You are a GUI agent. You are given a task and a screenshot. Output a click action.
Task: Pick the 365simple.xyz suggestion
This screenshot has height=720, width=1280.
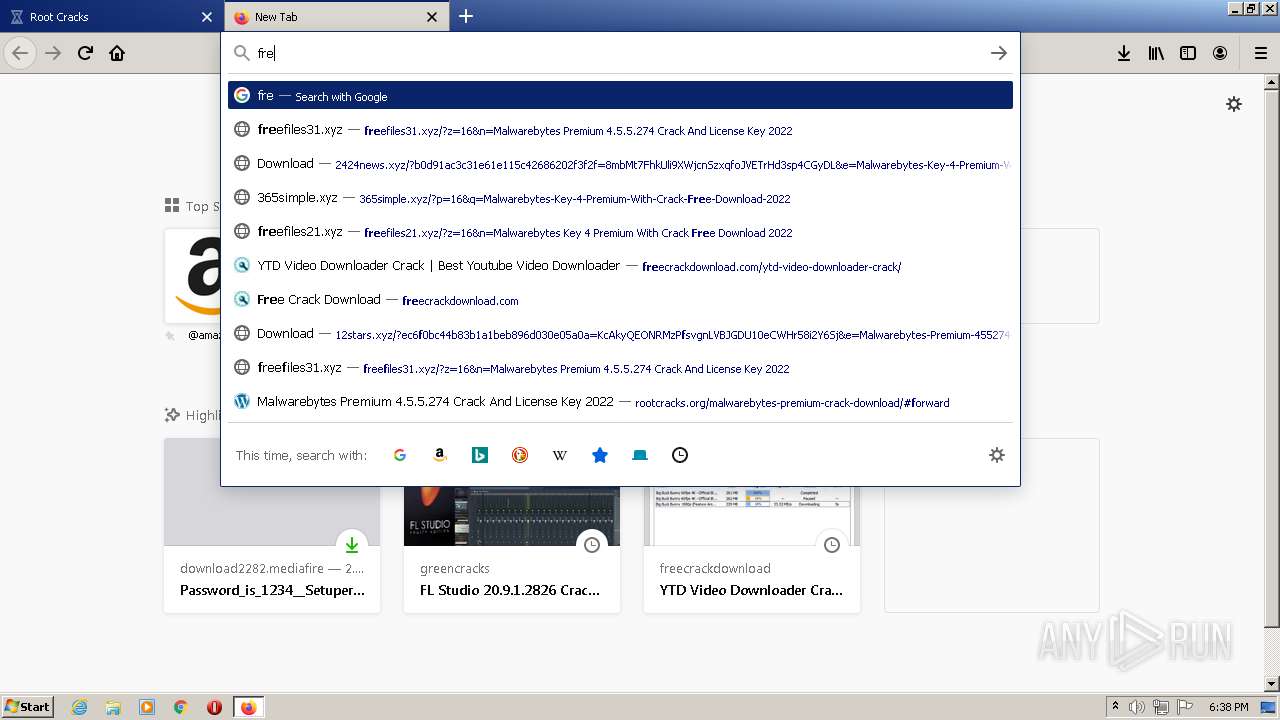point(620,197)
